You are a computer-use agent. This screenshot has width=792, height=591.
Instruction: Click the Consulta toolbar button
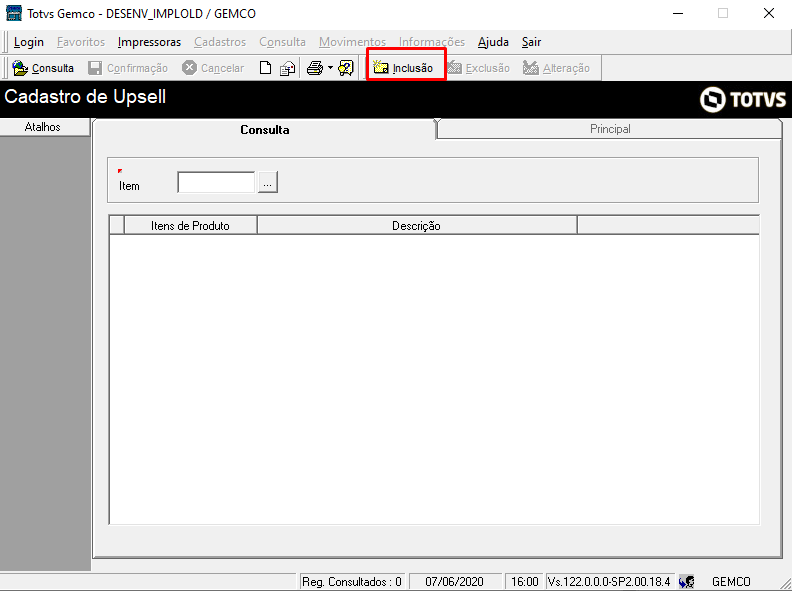pos(43,68)
